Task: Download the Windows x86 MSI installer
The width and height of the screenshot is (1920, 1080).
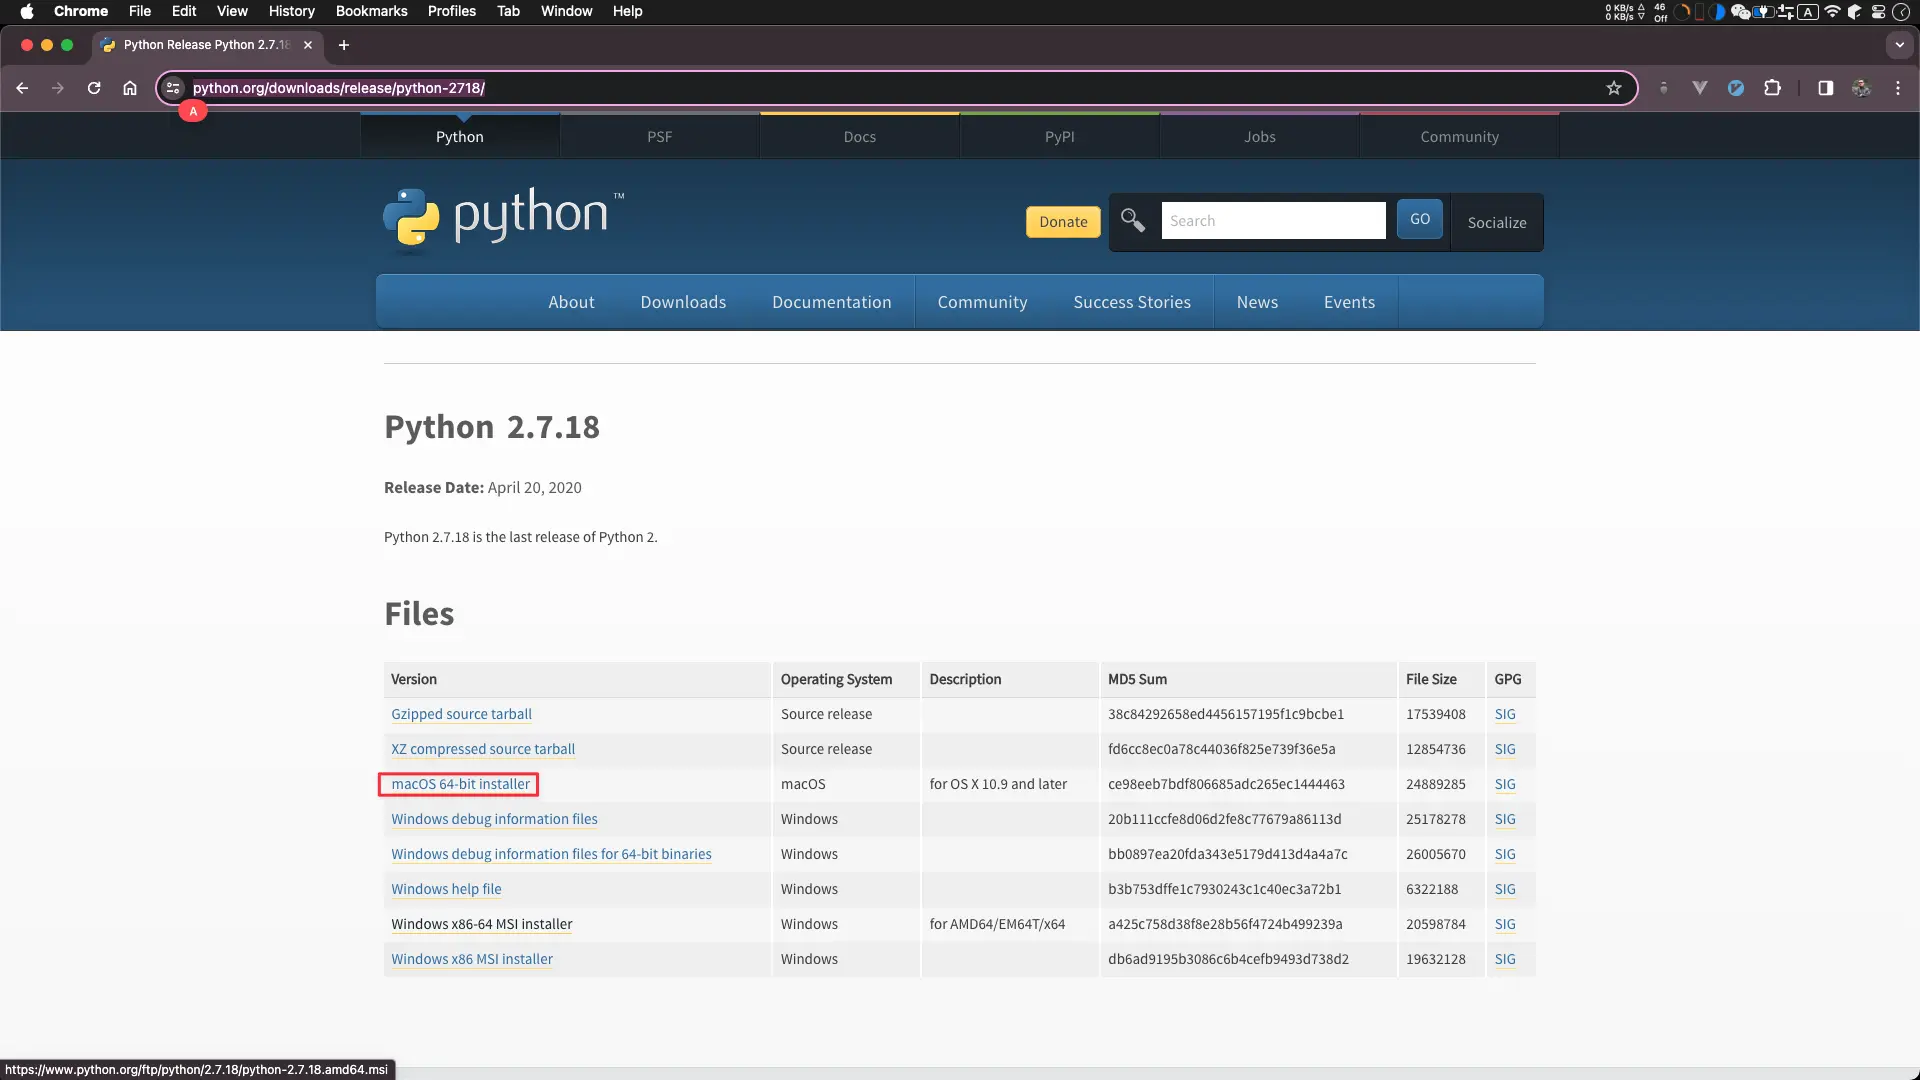Action: click(x=472, y=959)
